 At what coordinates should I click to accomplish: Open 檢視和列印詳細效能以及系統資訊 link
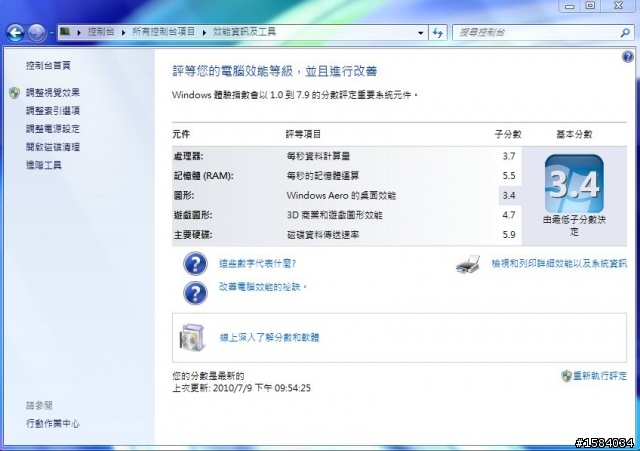[x=559, y=264]
